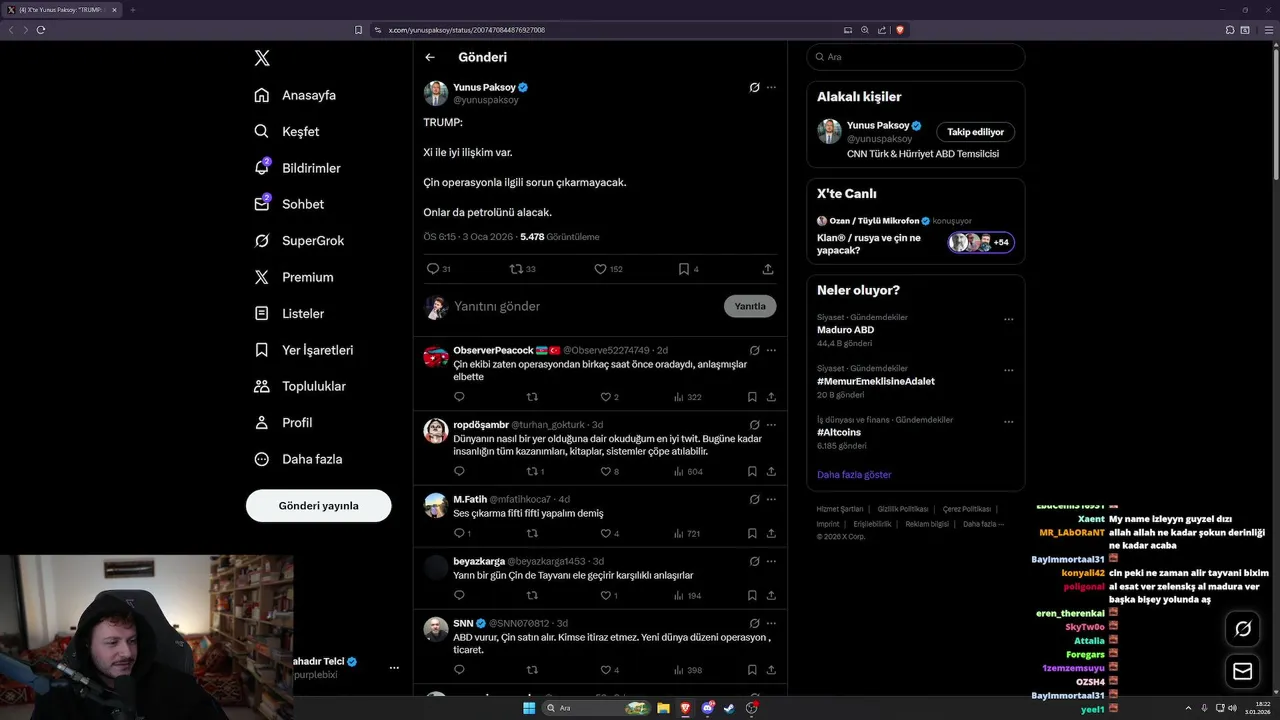Click the Yanıtla button
1280x720 pixels.
(750, 306)
